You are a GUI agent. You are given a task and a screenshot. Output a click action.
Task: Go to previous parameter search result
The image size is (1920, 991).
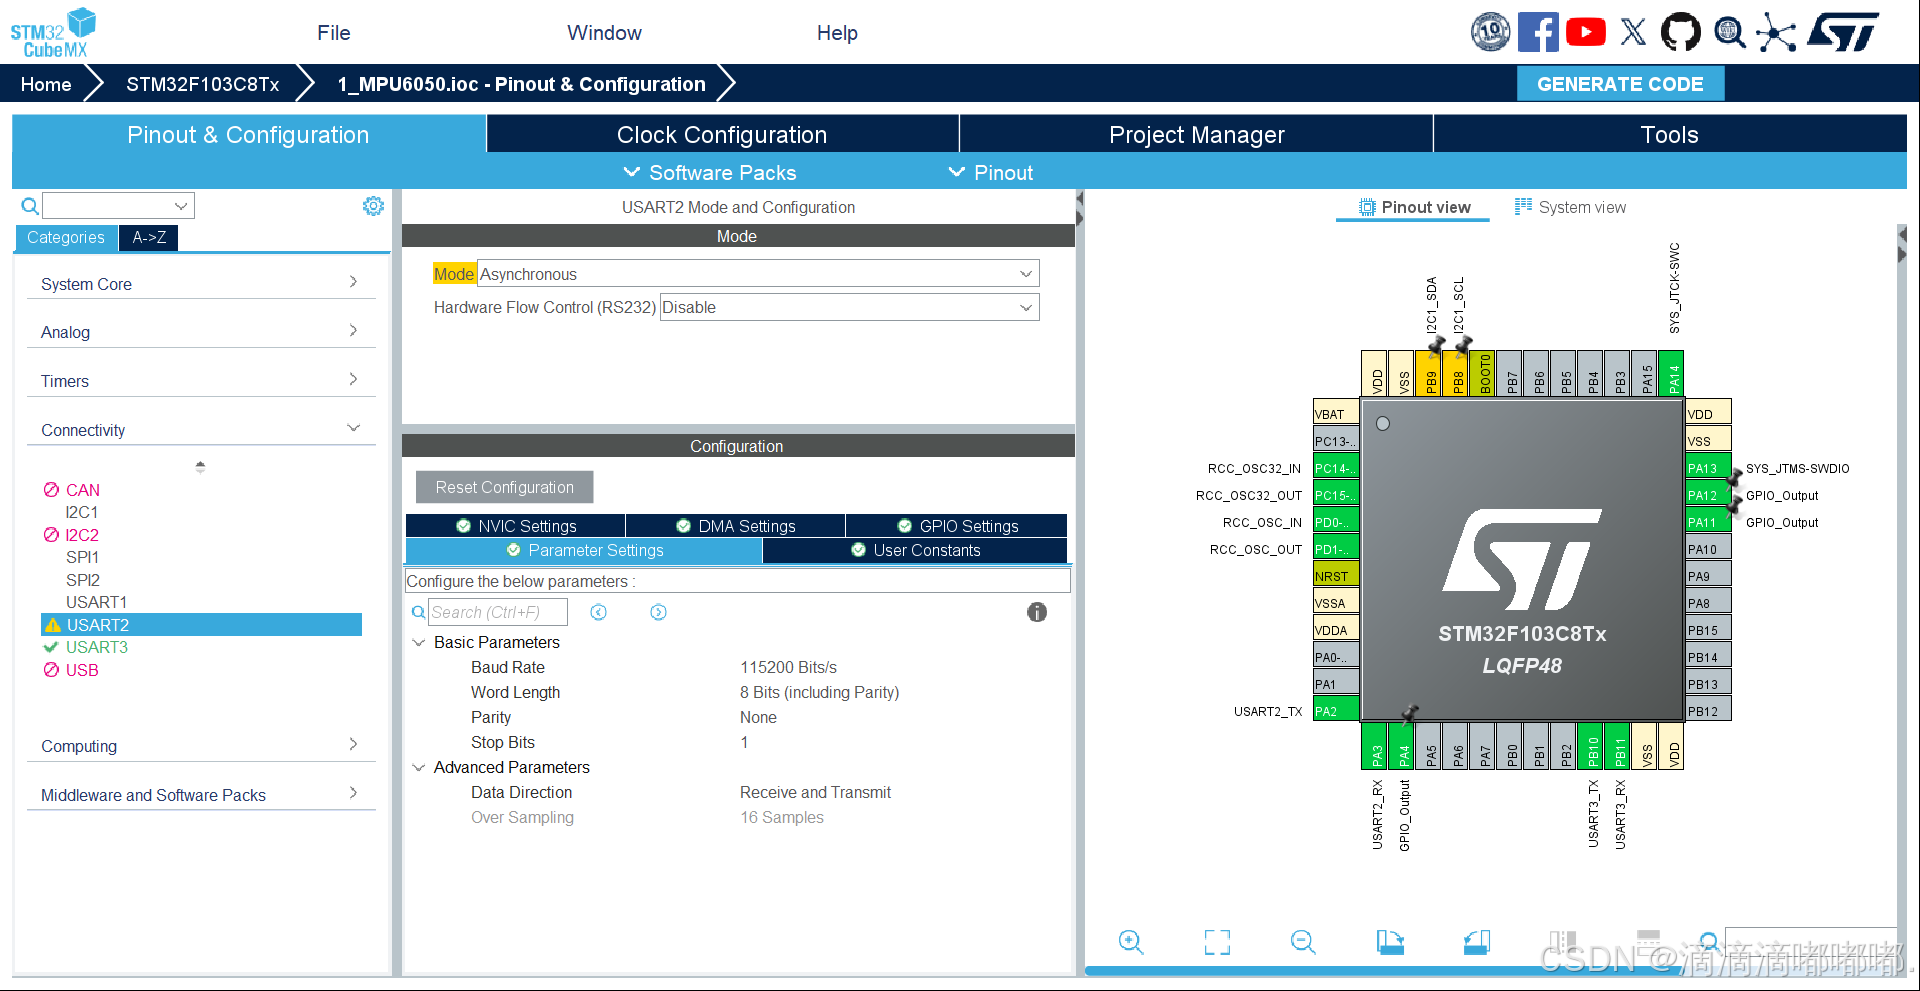point(598,612)
